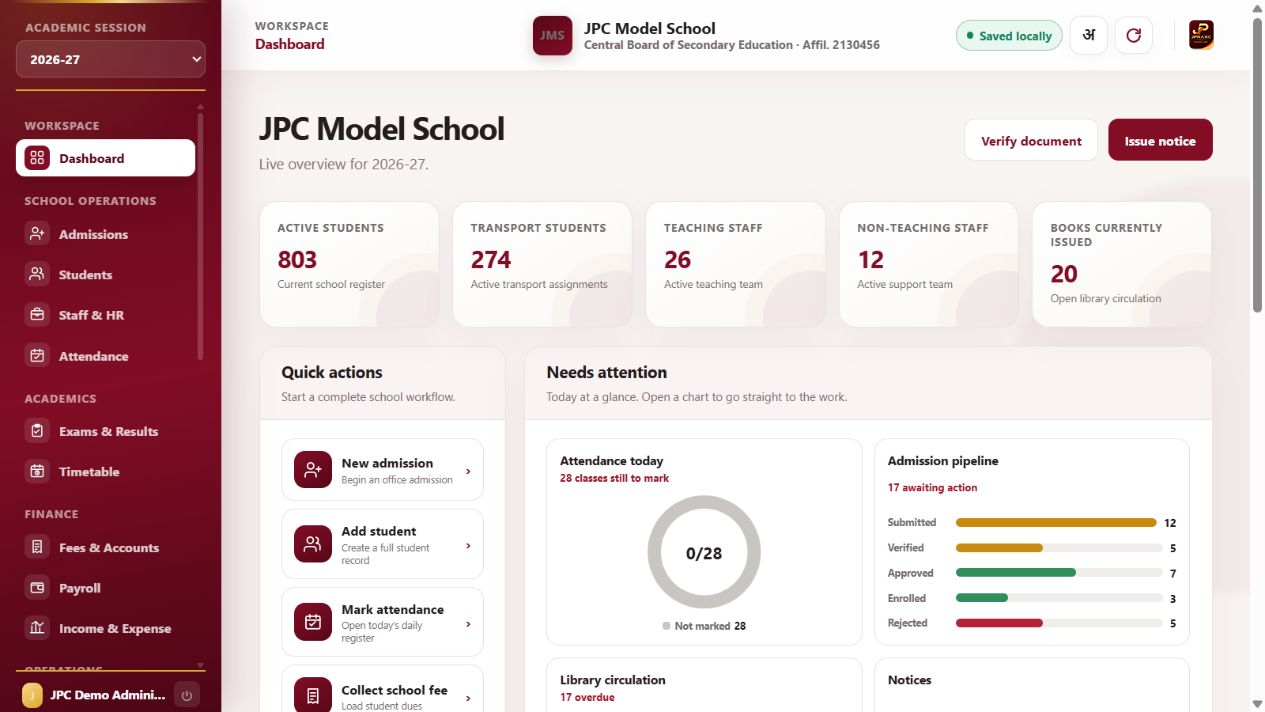Click the Students people icon in sidebar
The image size is (1265, 712).
point(37,274)
